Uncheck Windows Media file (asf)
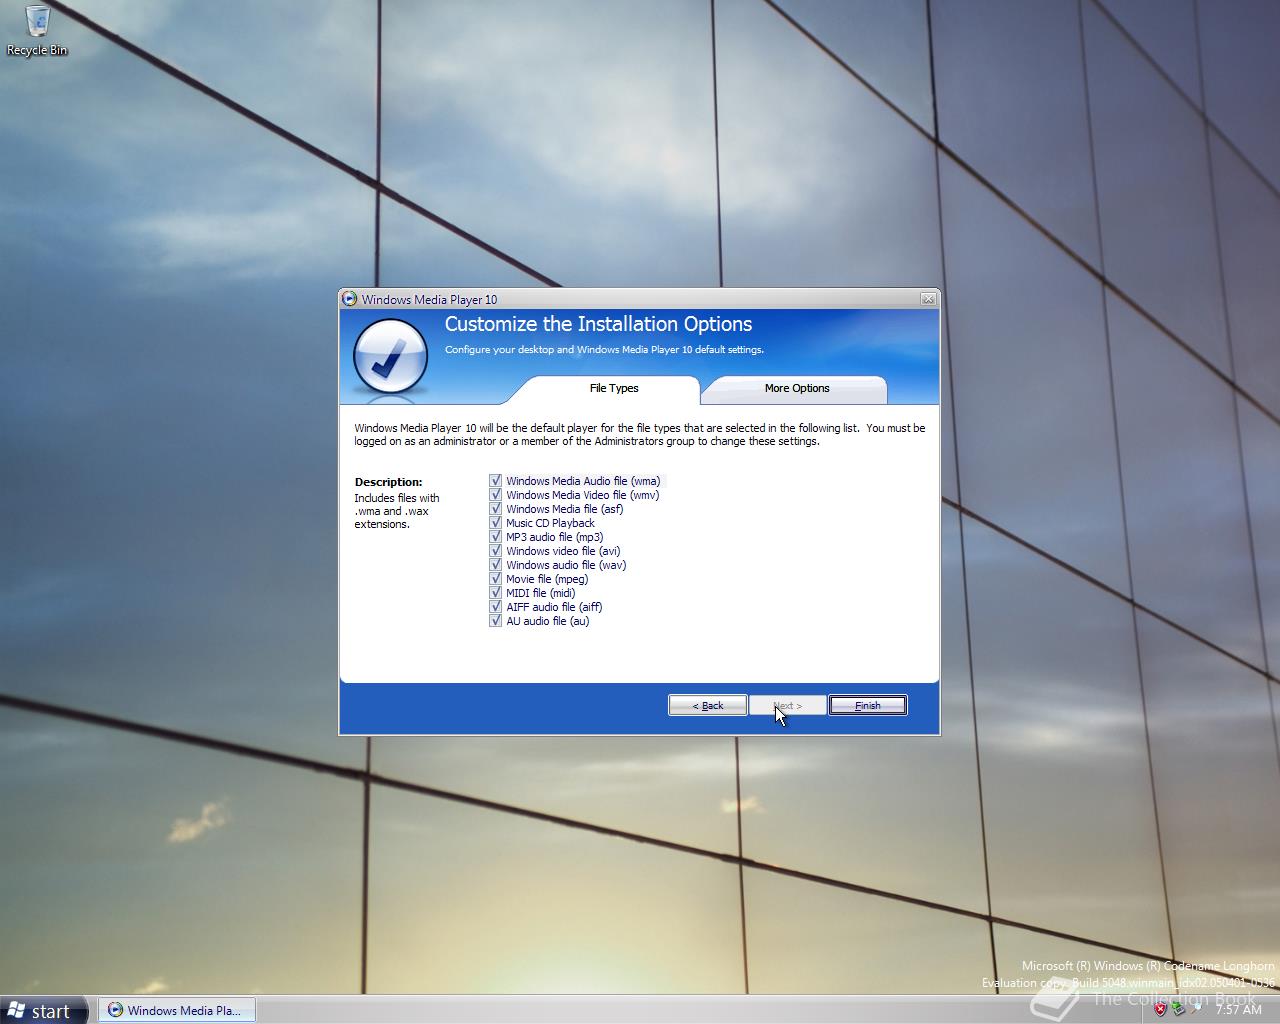This screenshot has height=1024, width=1280. [x=495, y=509]
